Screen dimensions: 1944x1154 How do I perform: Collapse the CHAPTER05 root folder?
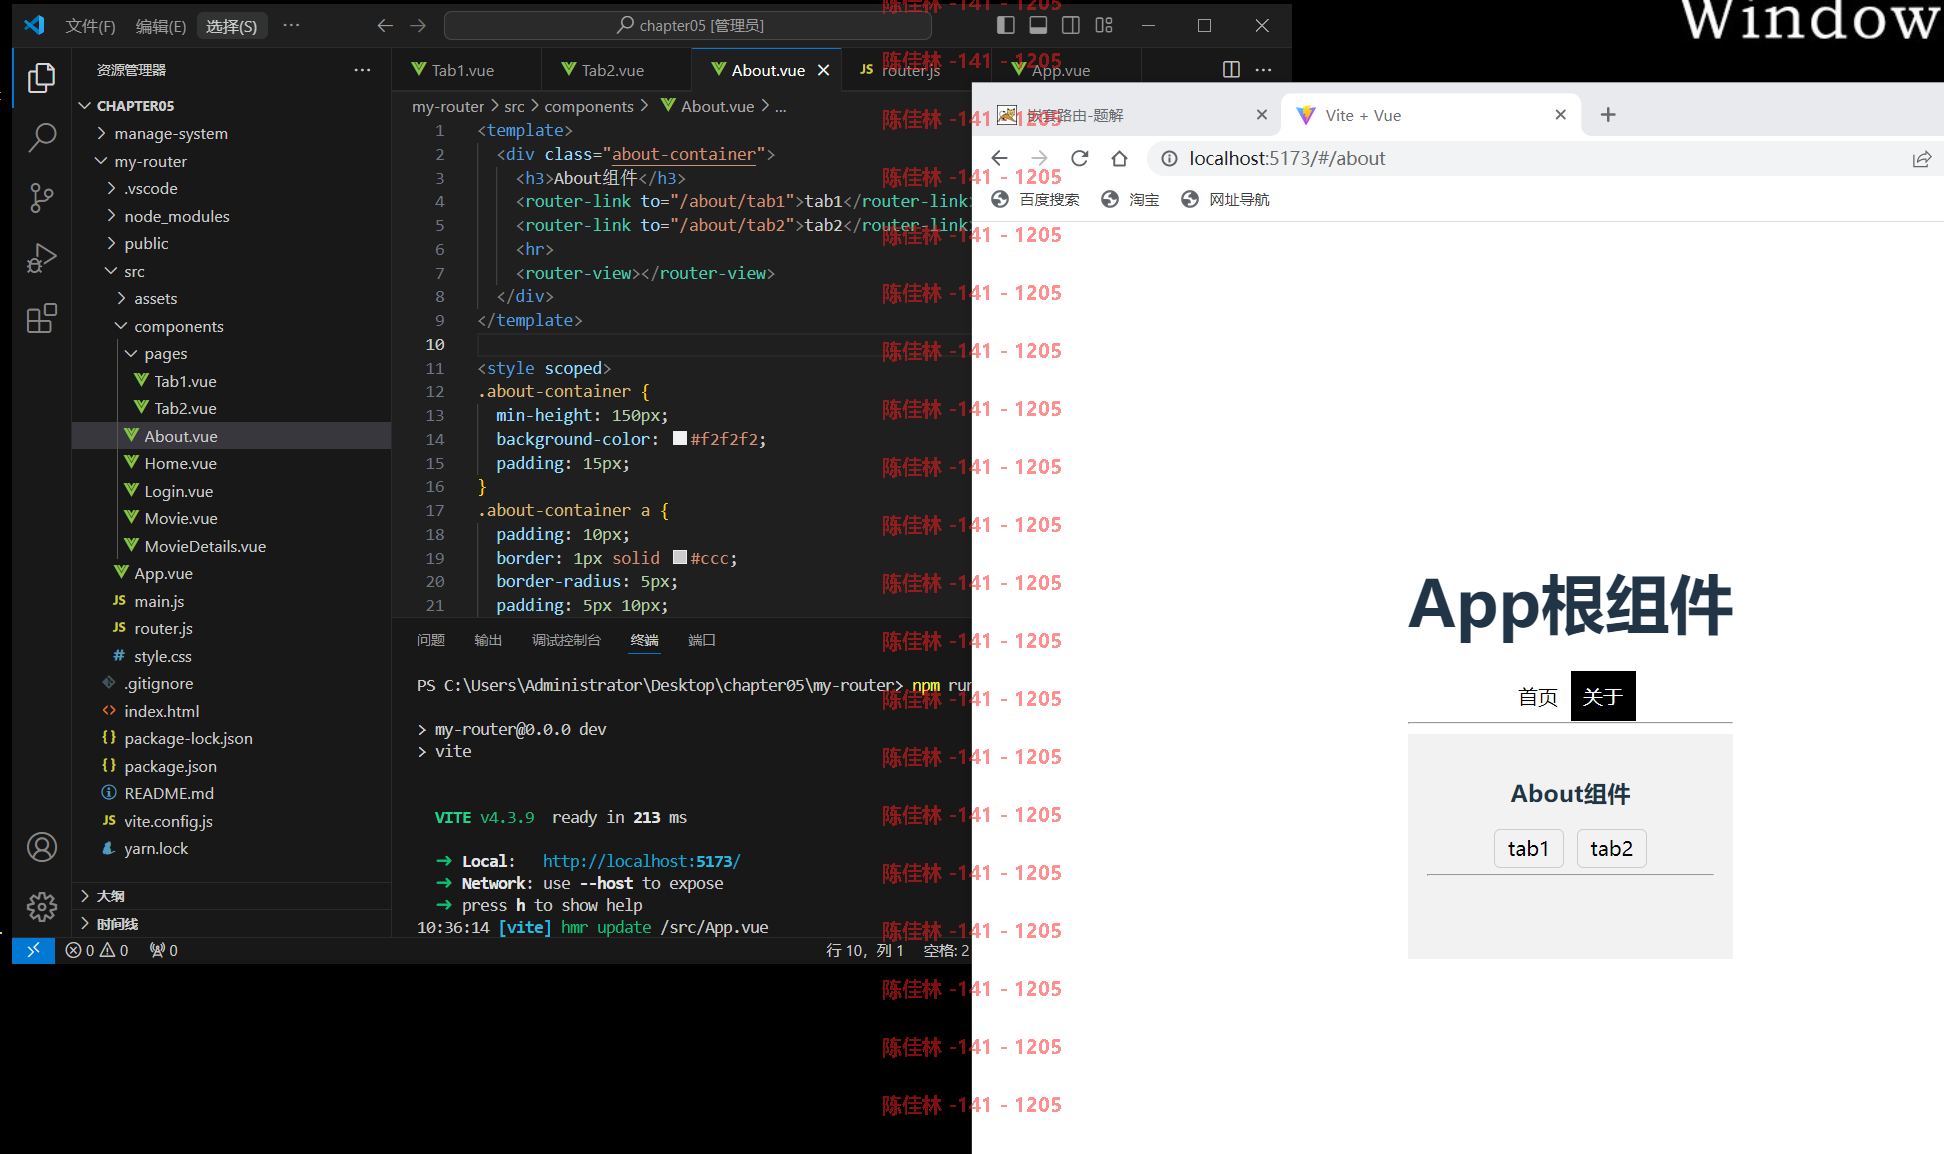(85, 106)
